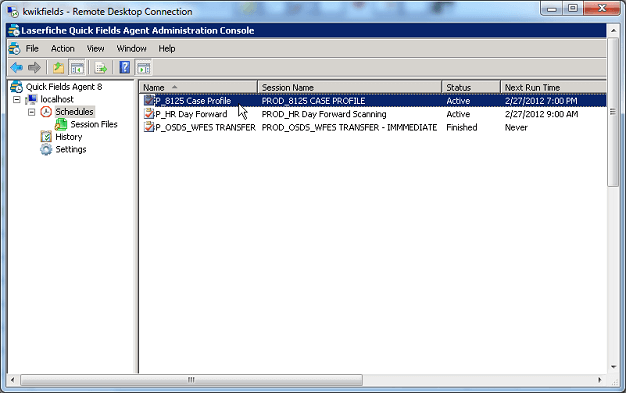The width and height of the screenshot is (626, 393).
Task: Open the Window menu
Action: (x=131, y=48)
